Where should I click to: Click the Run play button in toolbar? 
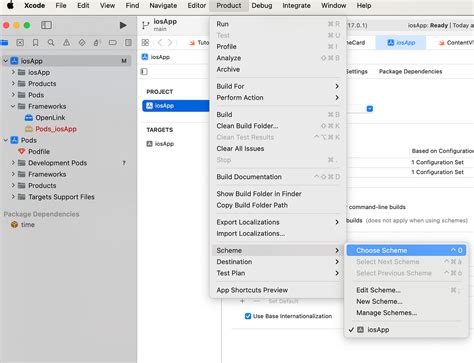pyautogui.click(x=123, y=25)
